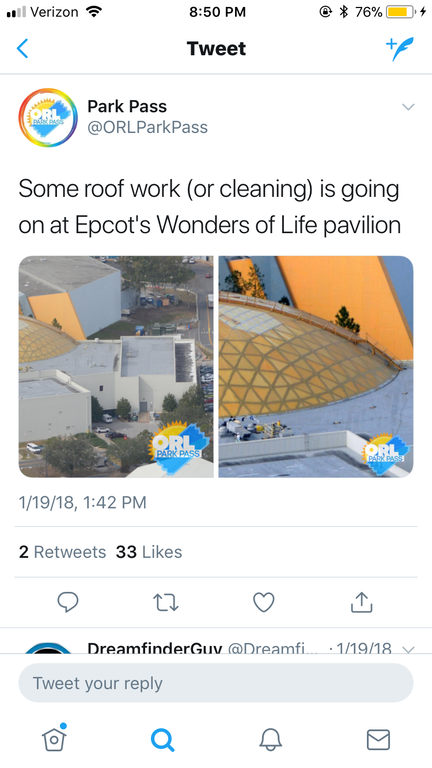Go back using the blue back arrow
This screenshot has width=432, height=768.
coord(23,48)
